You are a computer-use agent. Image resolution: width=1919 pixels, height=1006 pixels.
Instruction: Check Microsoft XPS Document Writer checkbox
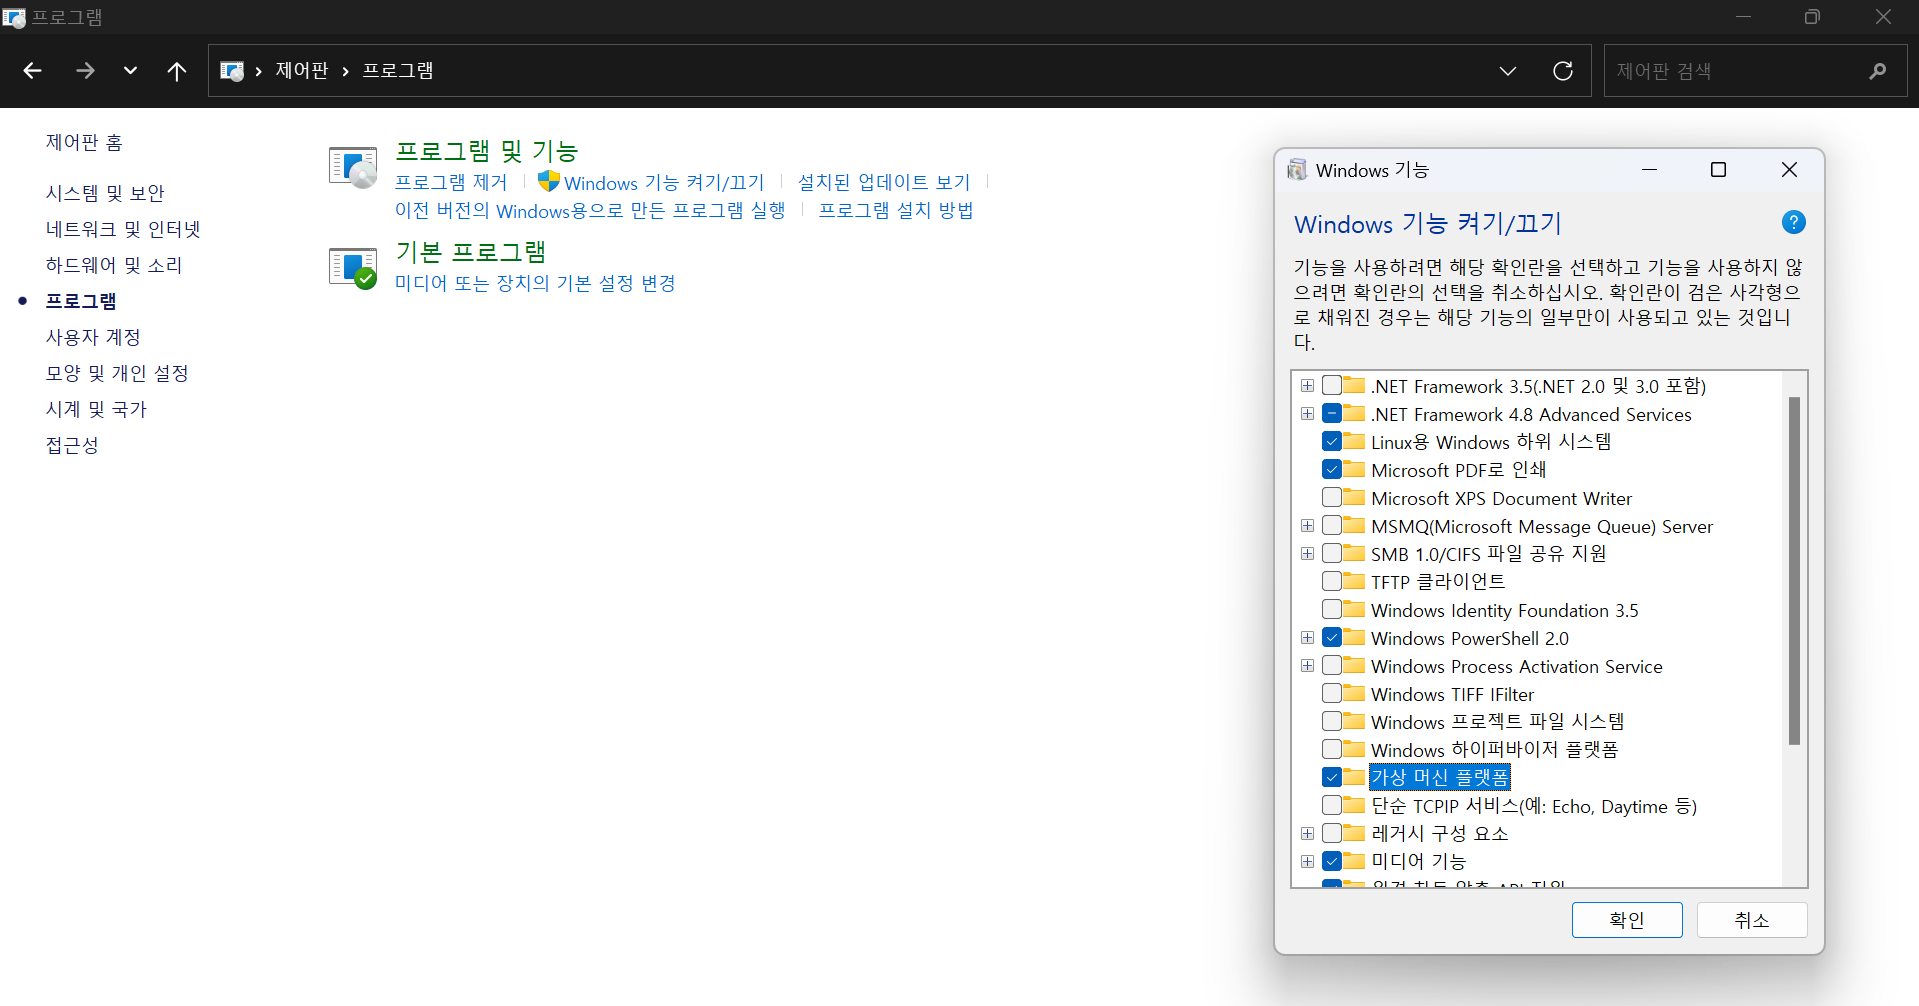pos(1332,498)
